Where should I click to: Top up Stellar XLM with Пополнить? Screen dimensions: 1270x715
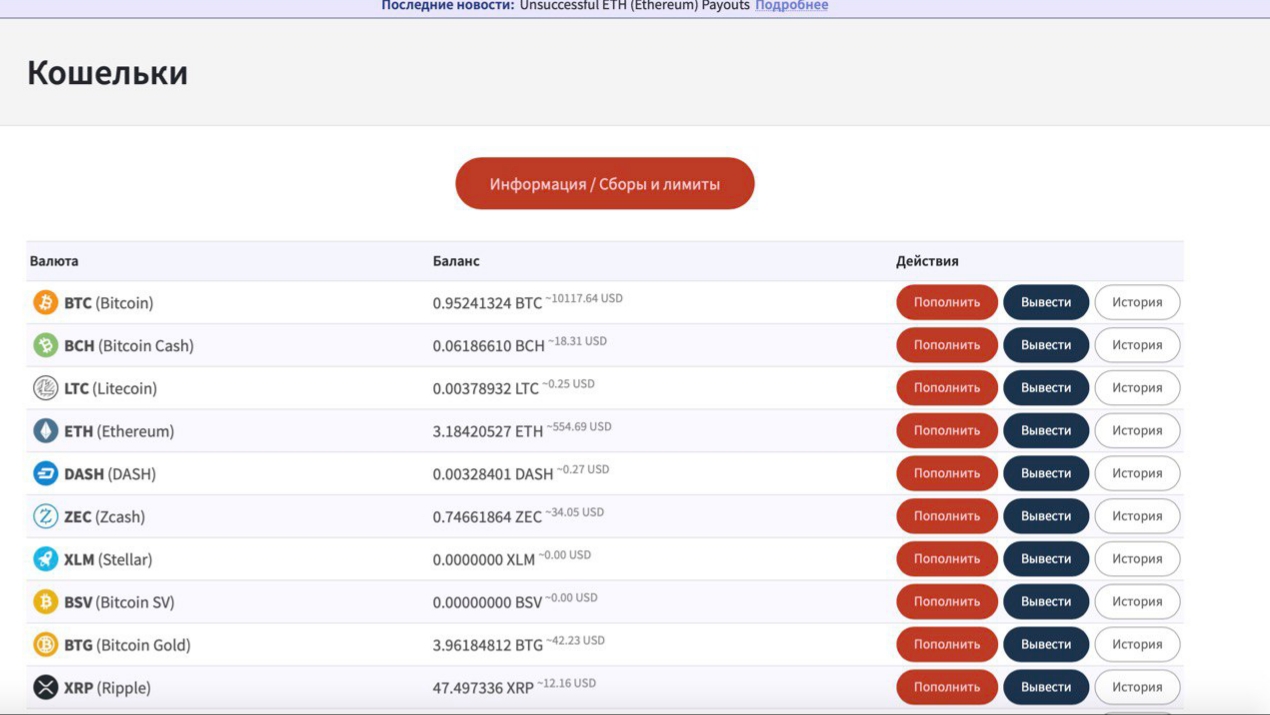pos(947,559)
